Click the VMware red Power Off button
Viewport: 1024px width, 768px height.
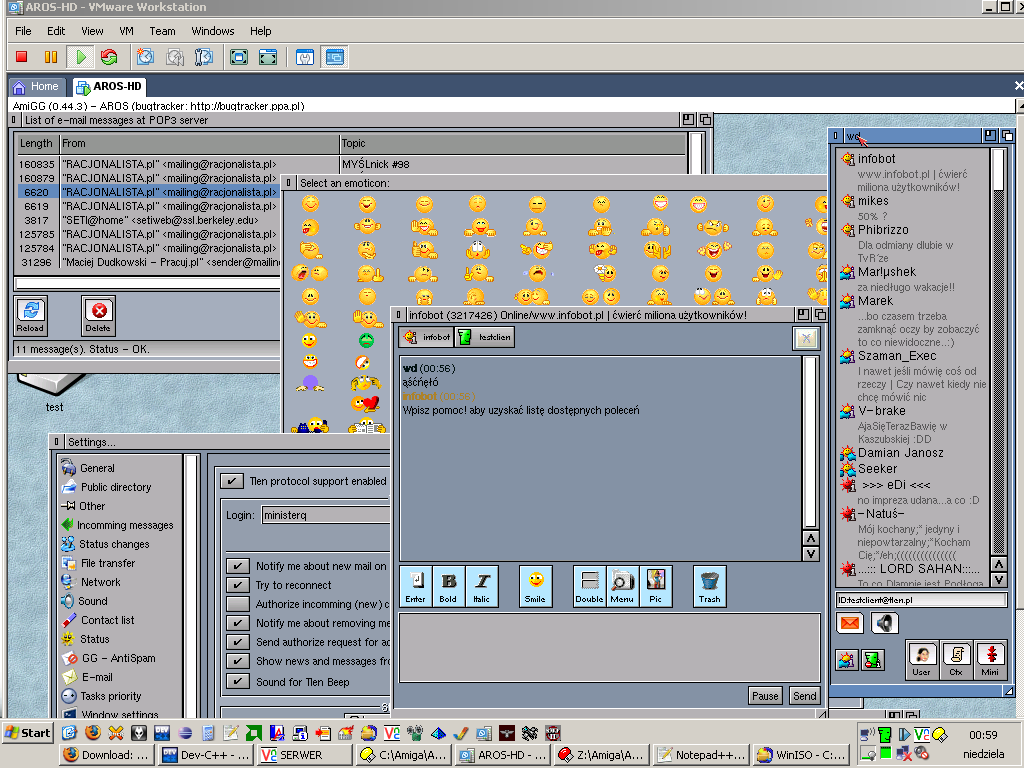point(22,57)
